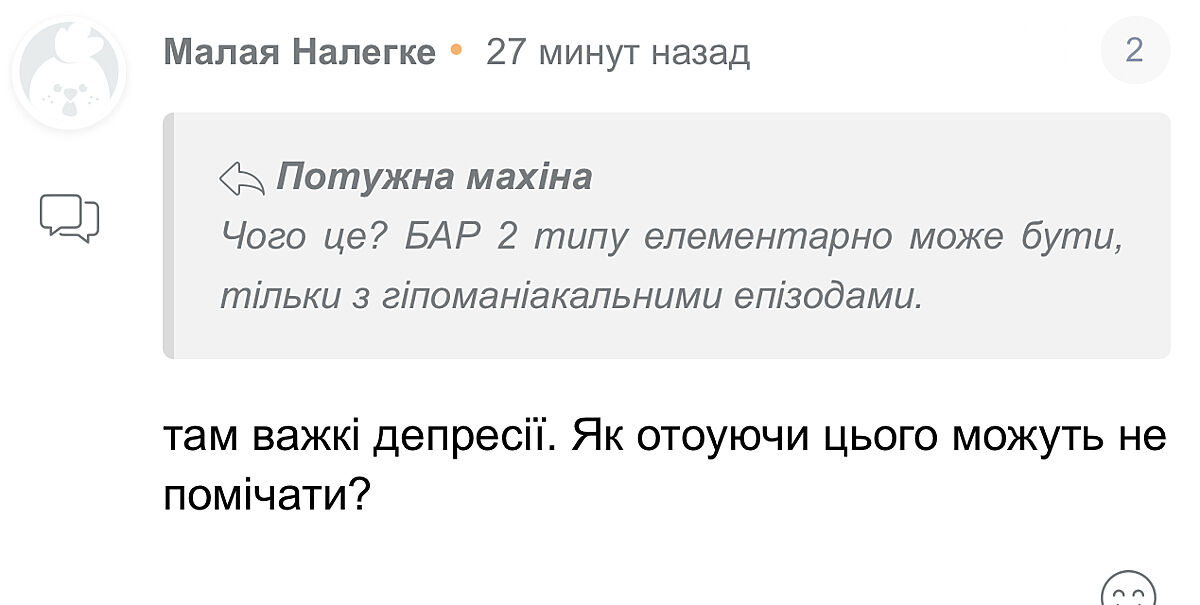This screenshot has width=1200, height=605.
Task: Click the chicken avatar of the commenter
Action: click(x=69, y=73)
